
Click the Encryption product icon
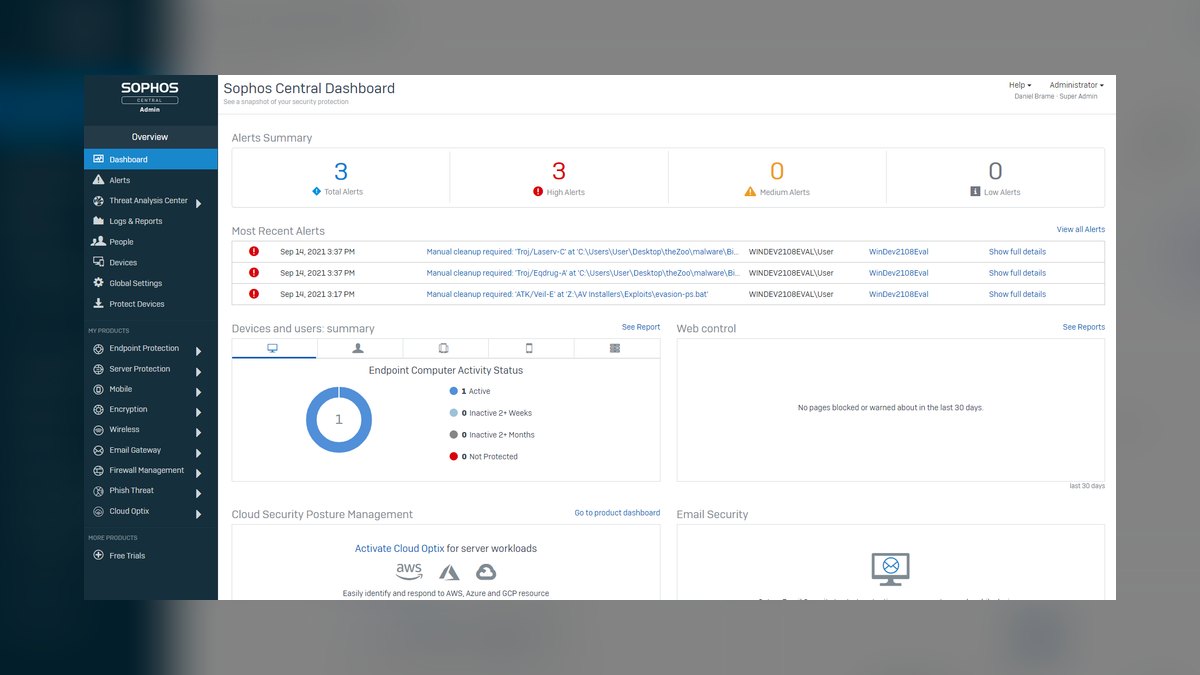[x=98, y=410]
